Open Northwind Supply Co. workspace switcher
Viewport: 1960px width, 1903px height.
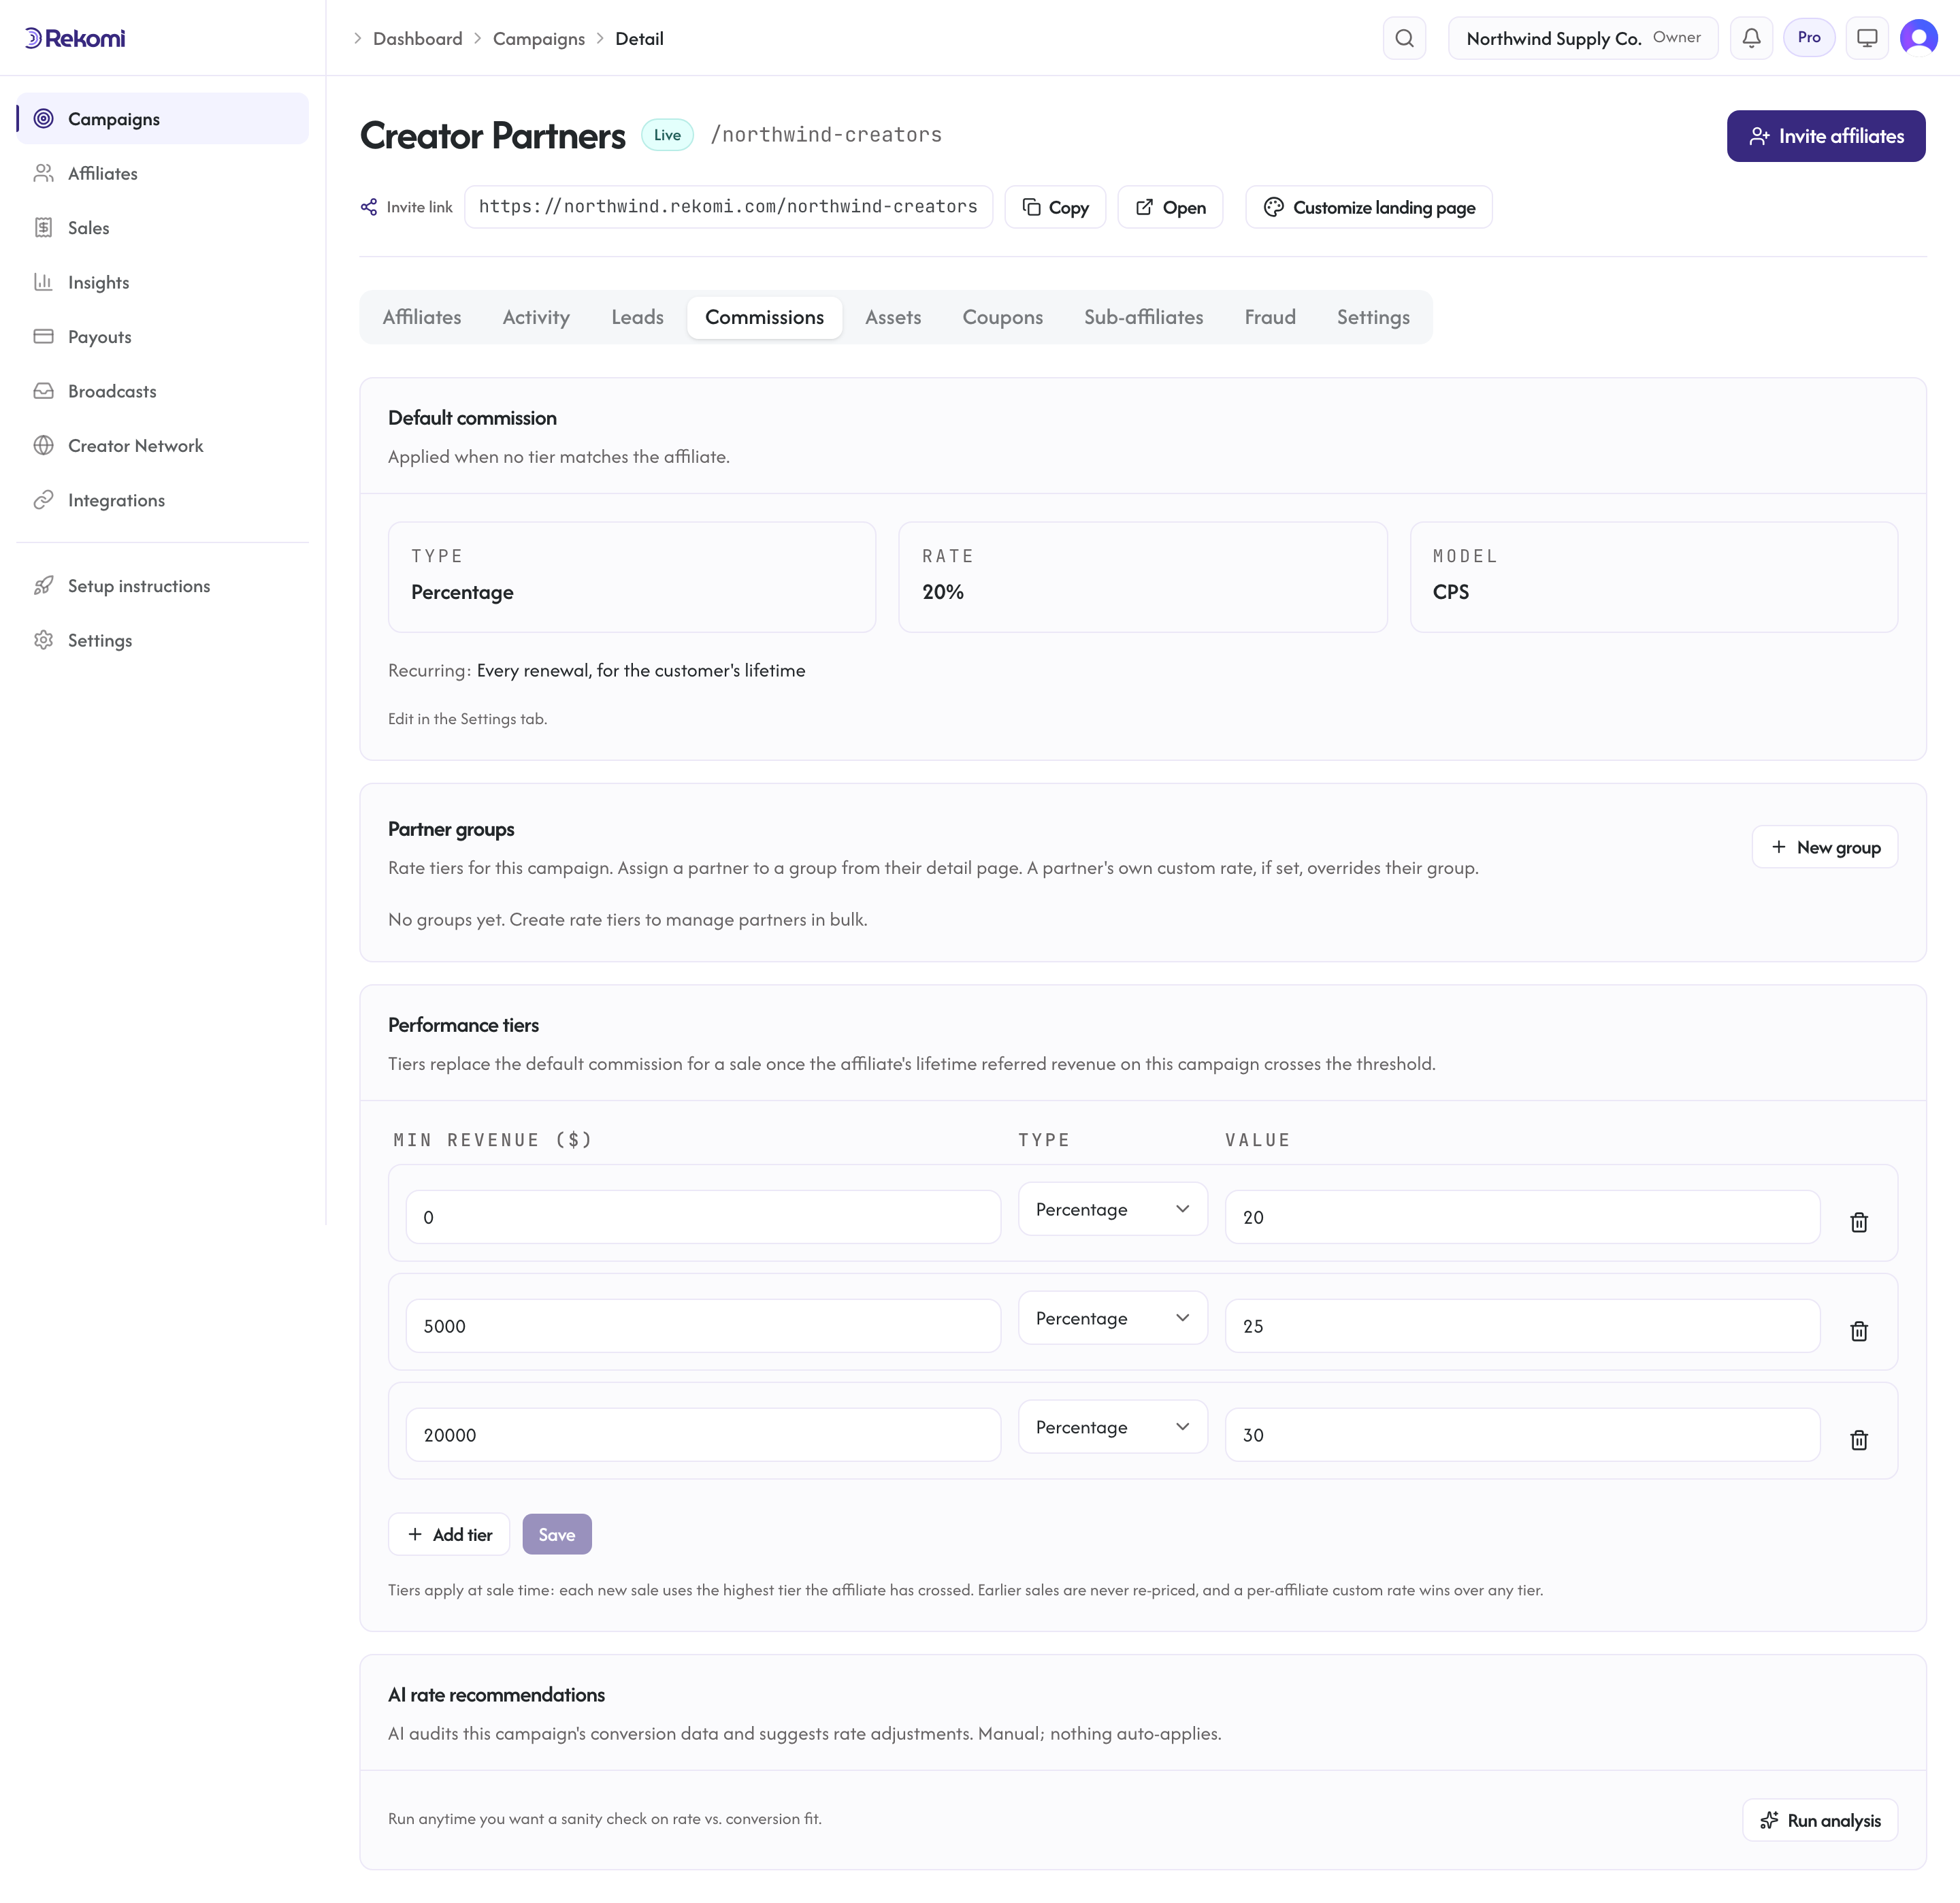[x=1582, y=38]
